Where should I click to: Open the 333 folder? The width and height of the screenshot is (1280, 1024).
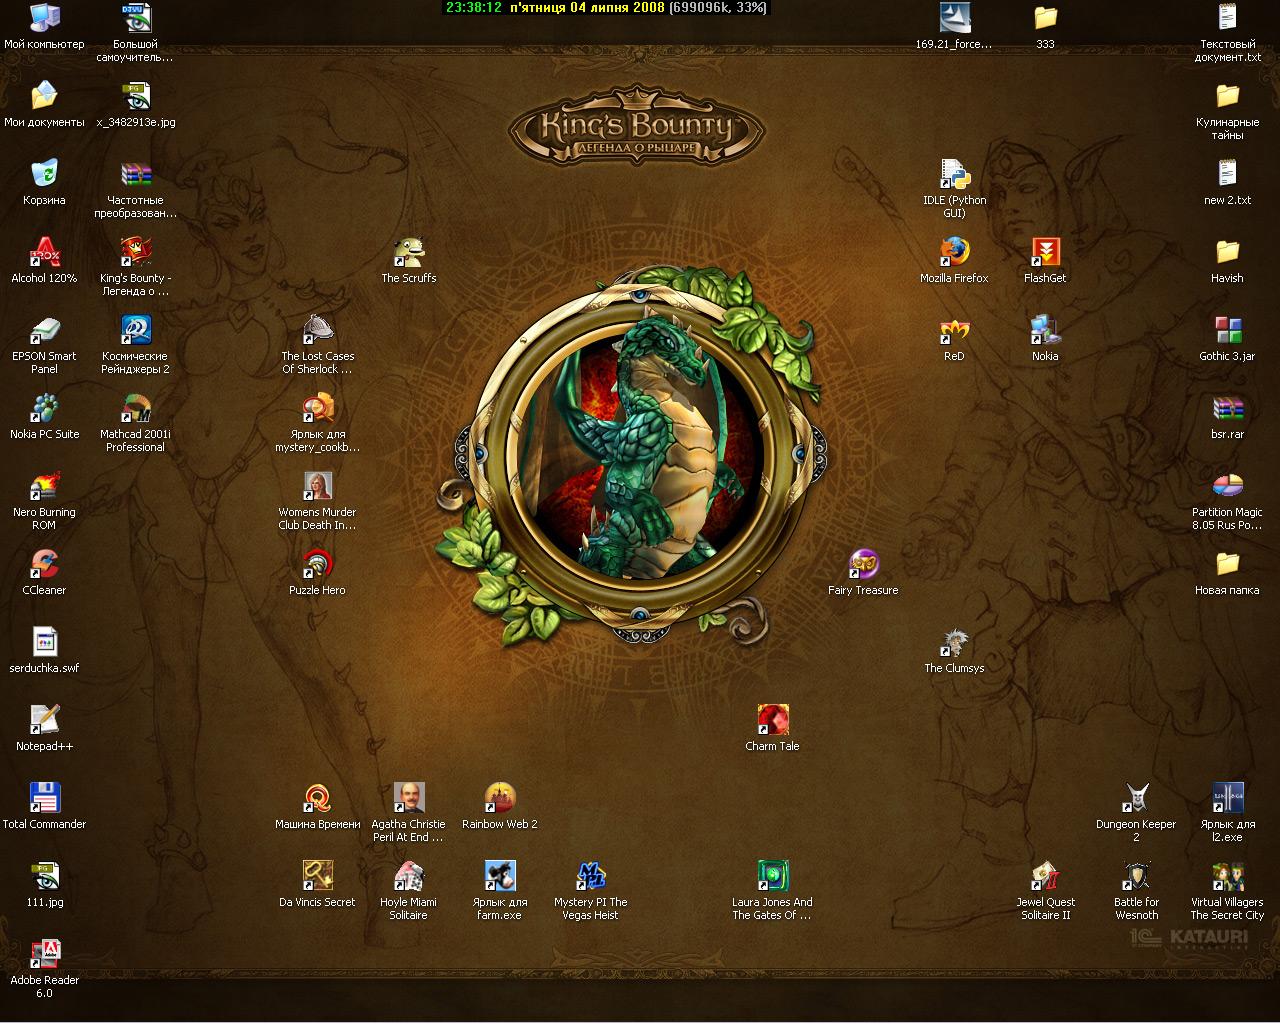1045,17
